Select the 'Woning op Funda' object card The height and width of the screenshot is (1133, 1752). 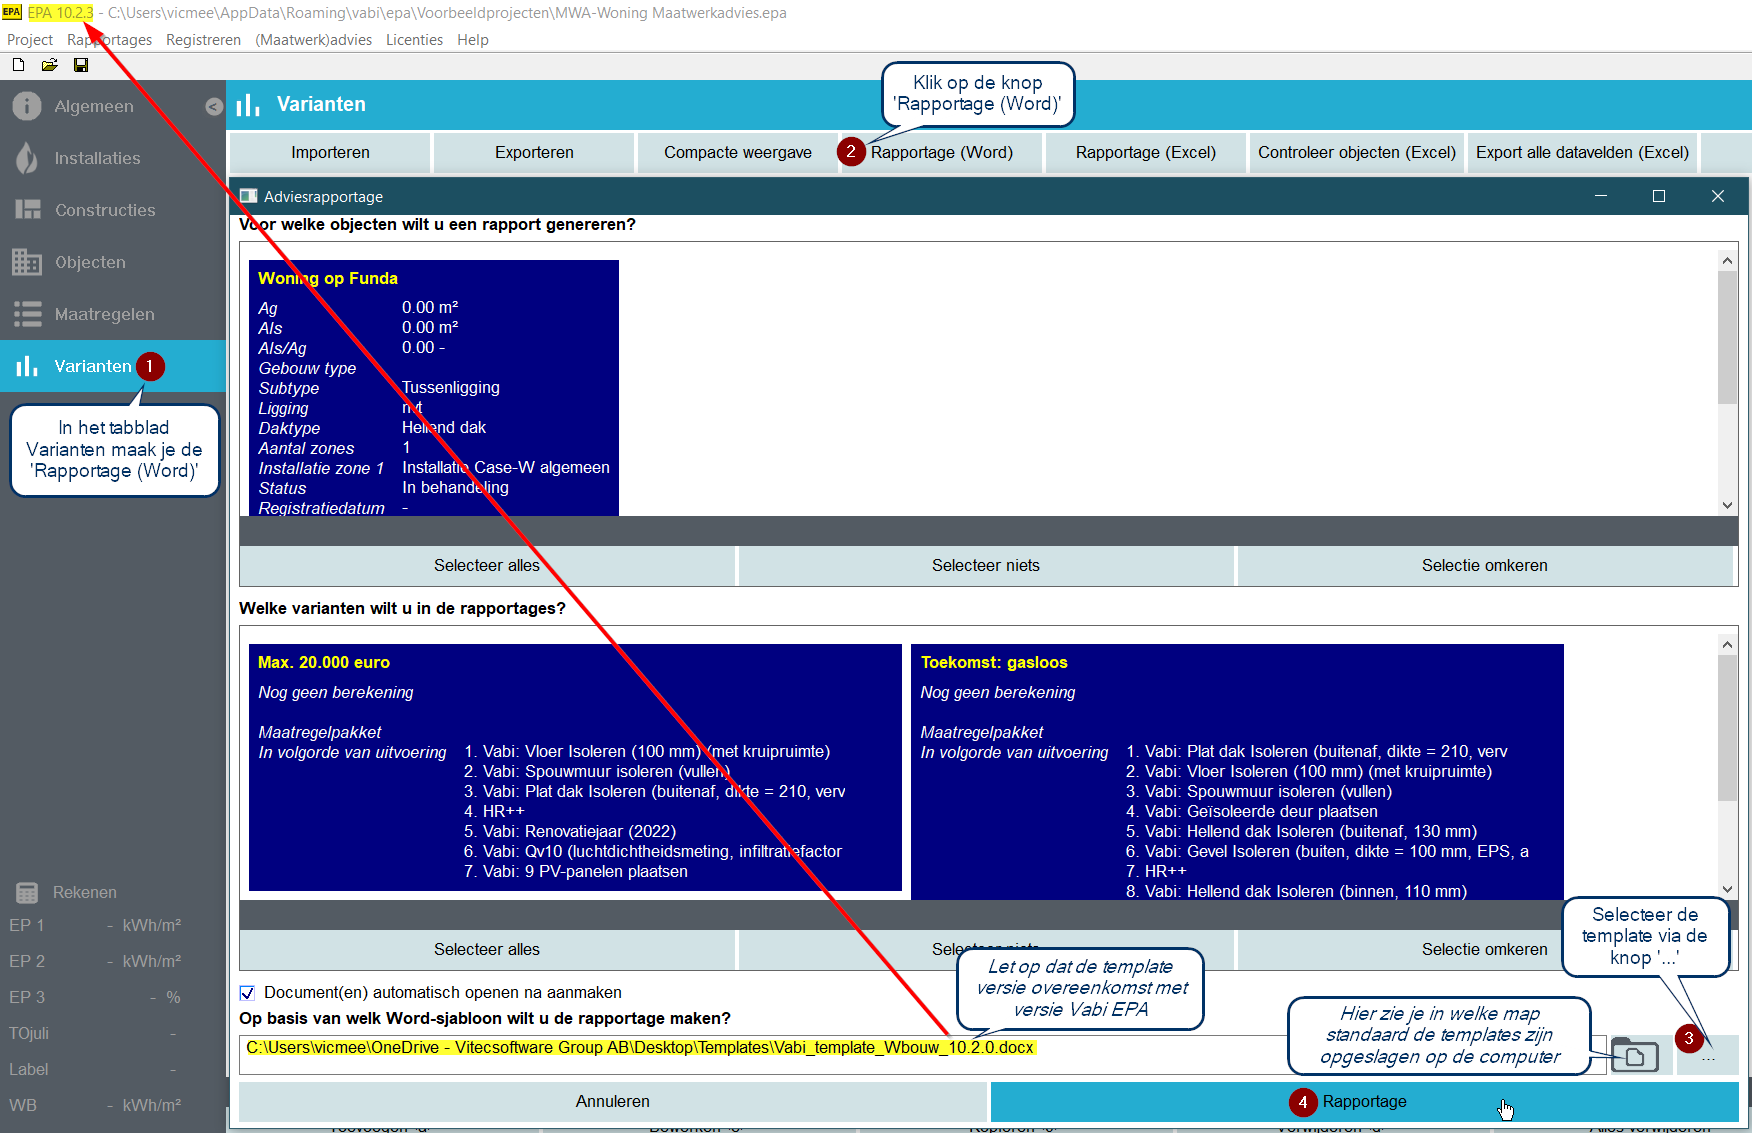coord(433,388)
